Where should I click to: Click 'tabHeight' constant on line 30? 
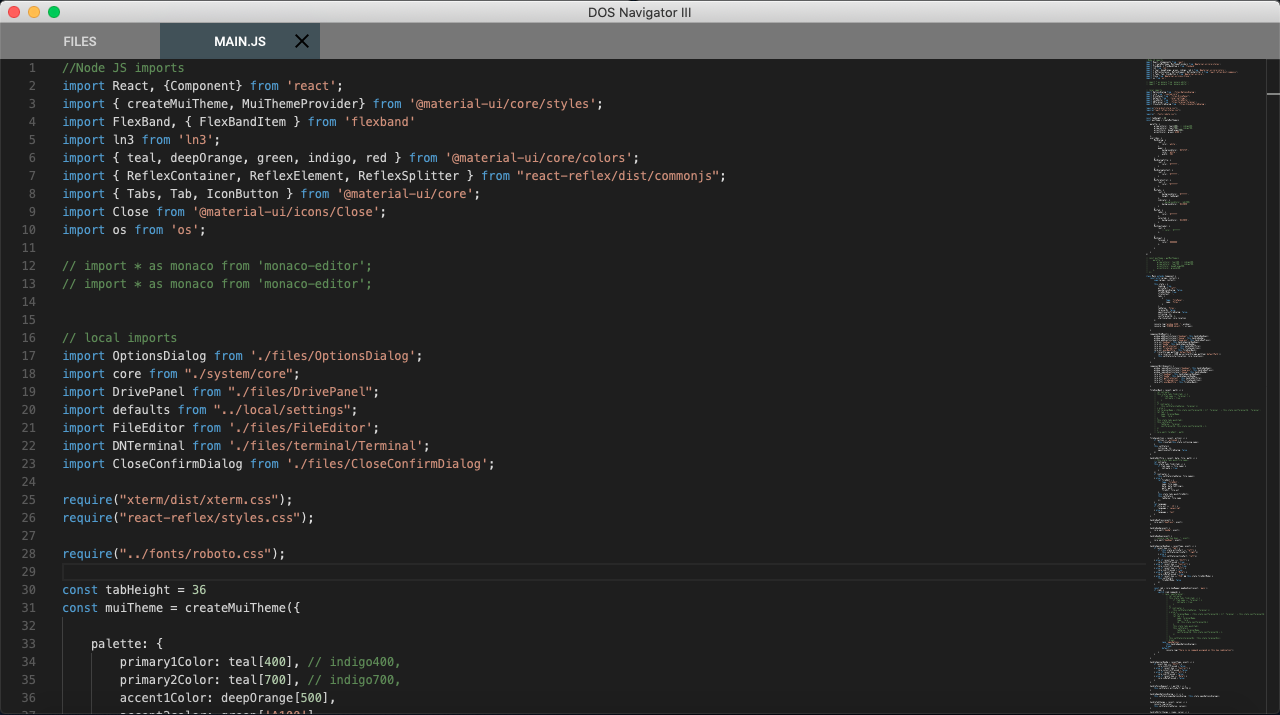(x=138, y=590)
